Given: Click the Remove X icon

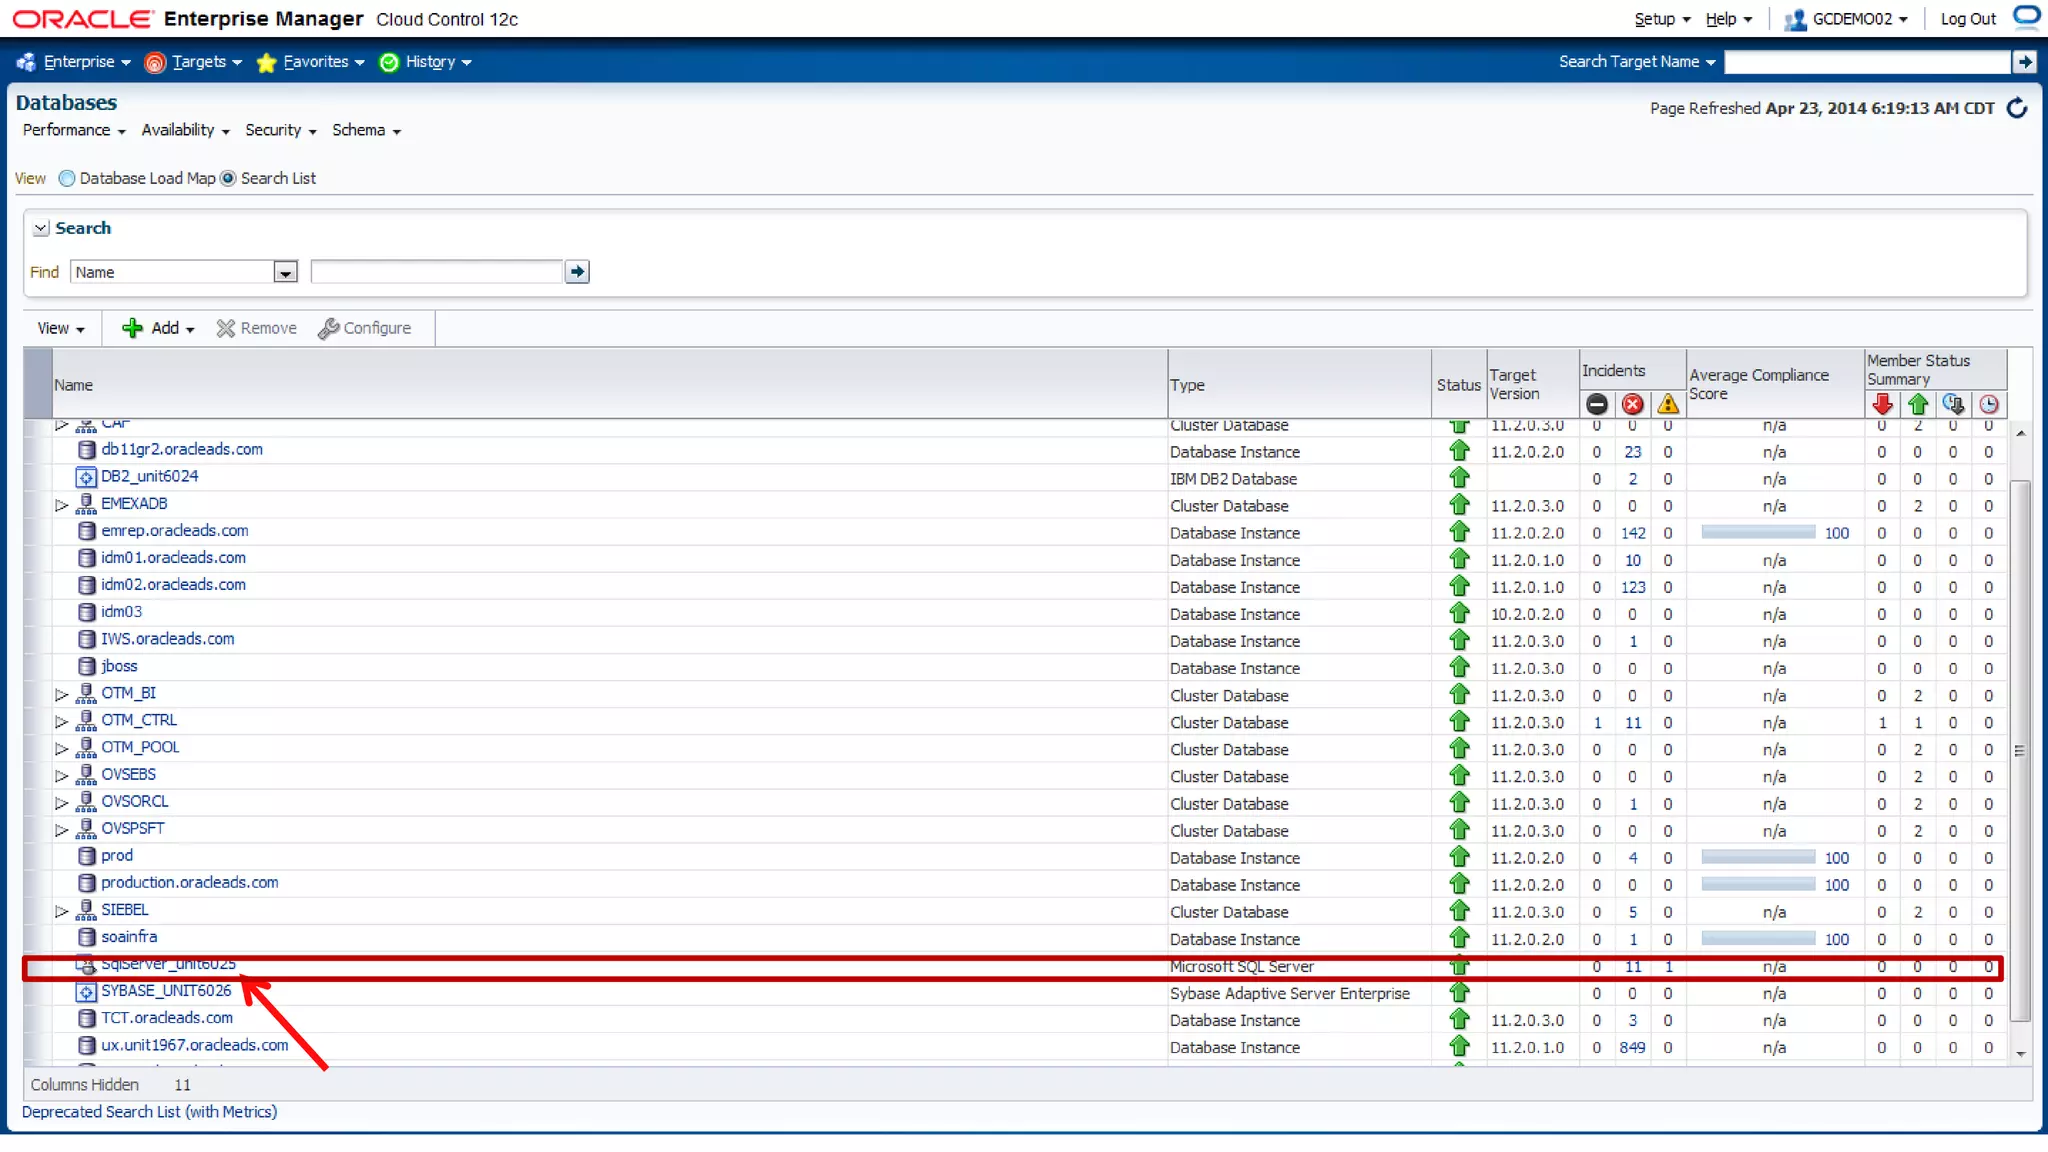Looking at the screenshot, I should 226,328.
